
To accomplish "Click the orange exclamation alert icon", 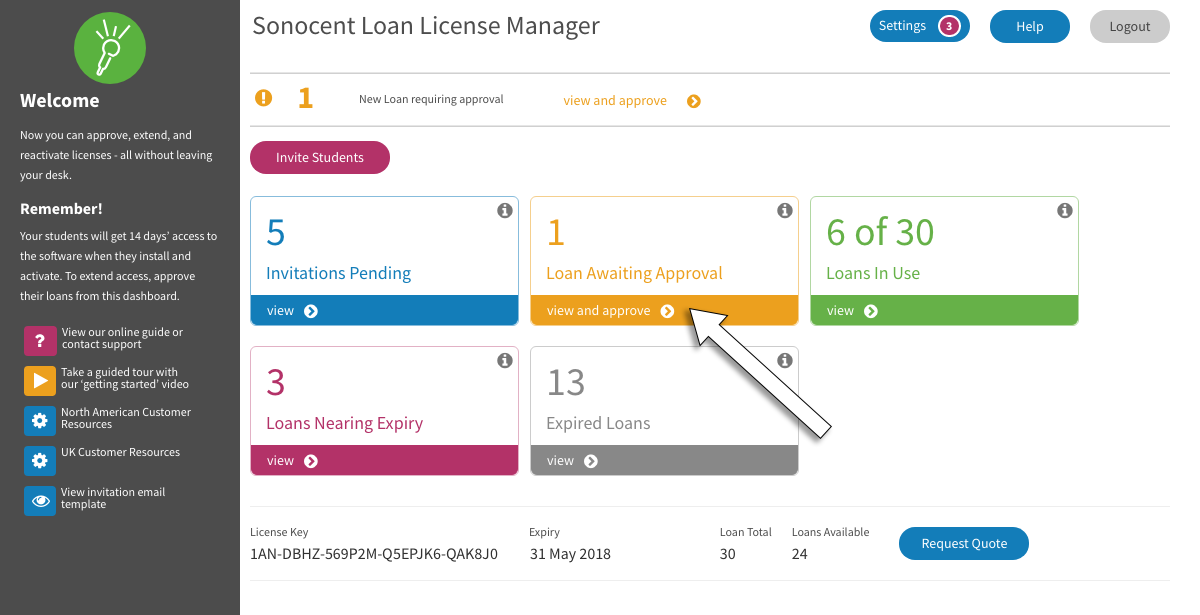I will [x=263, y=98].
